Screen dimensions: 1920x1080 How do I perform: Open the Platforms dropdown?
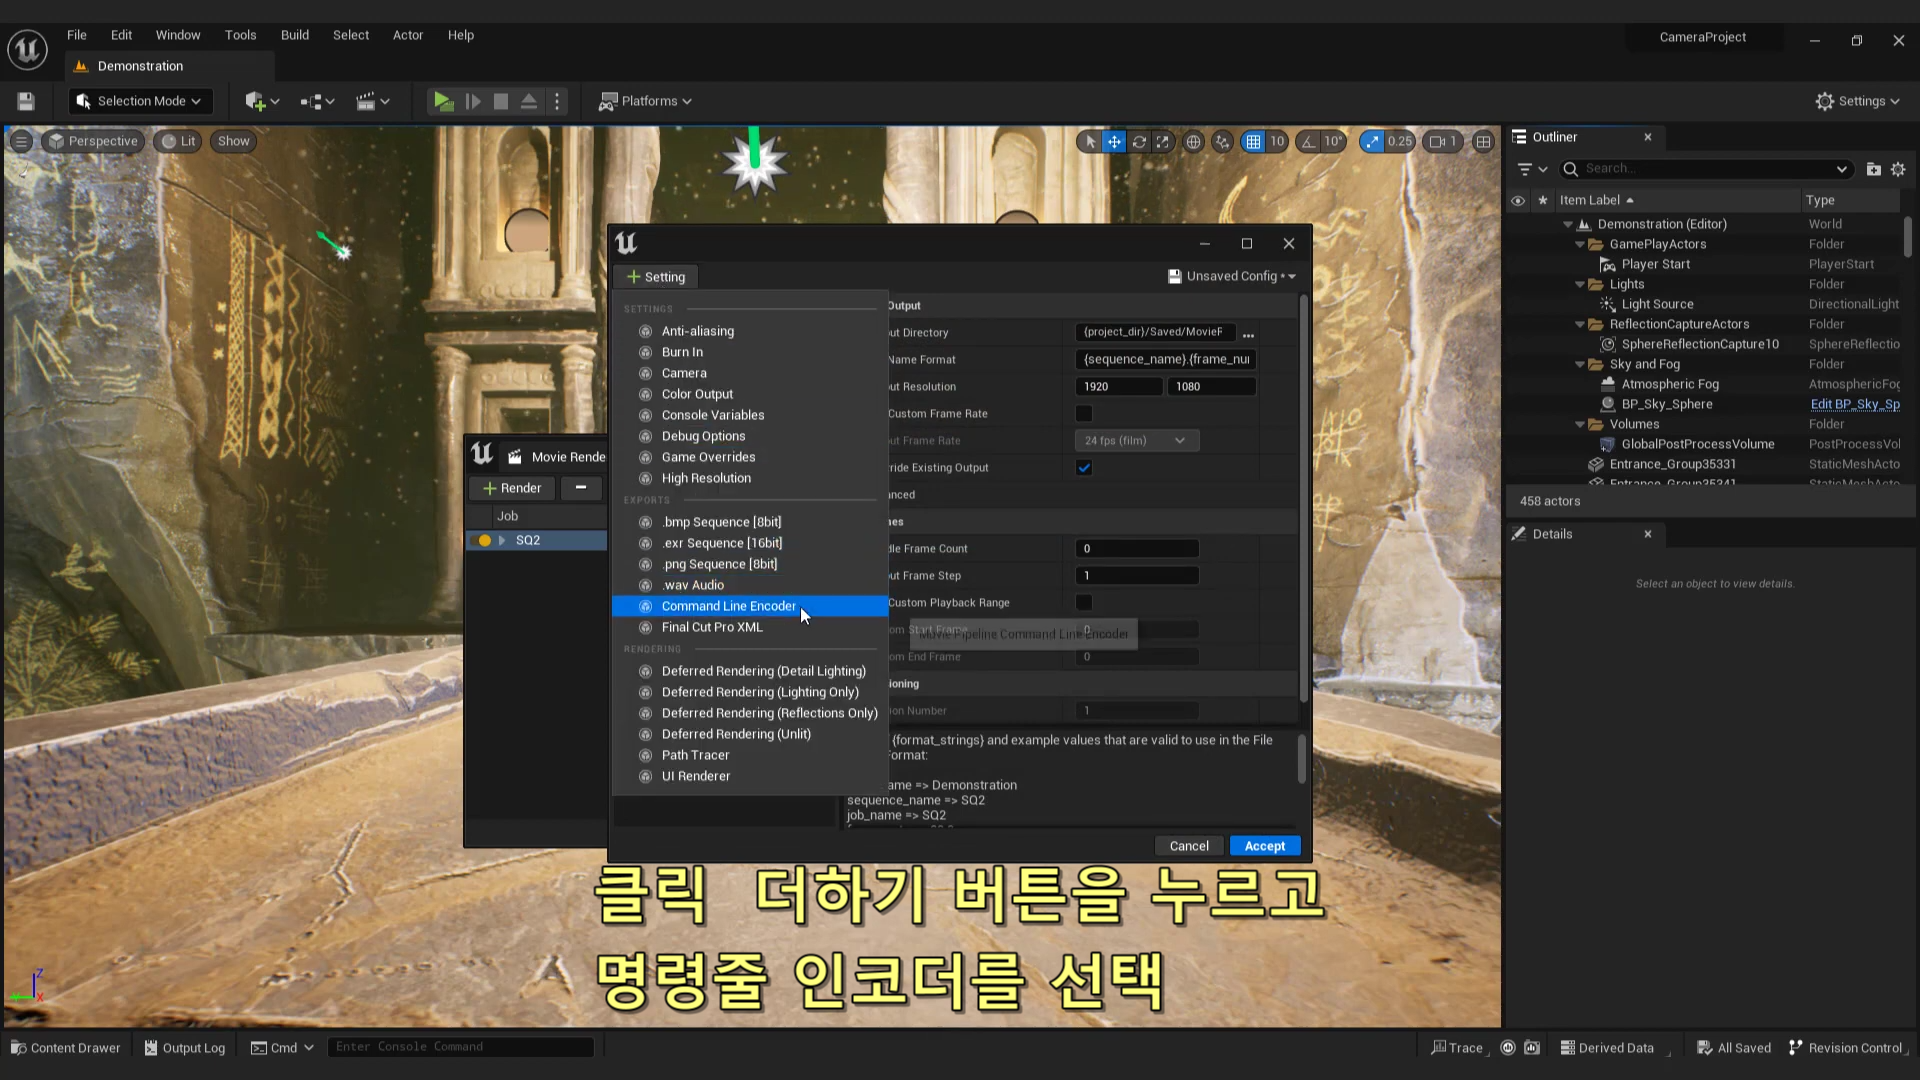click(645, 101)
